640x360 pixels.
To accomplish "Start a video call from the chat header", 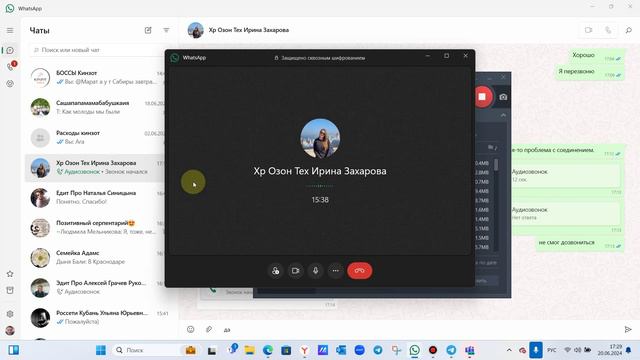I will tap(588, 30).
